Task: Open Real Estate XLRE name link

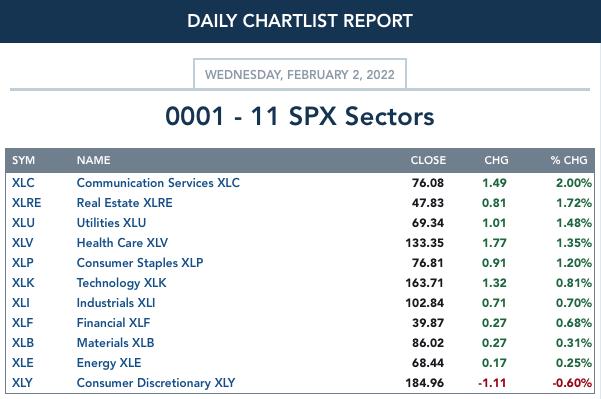Action: [125, 203]
